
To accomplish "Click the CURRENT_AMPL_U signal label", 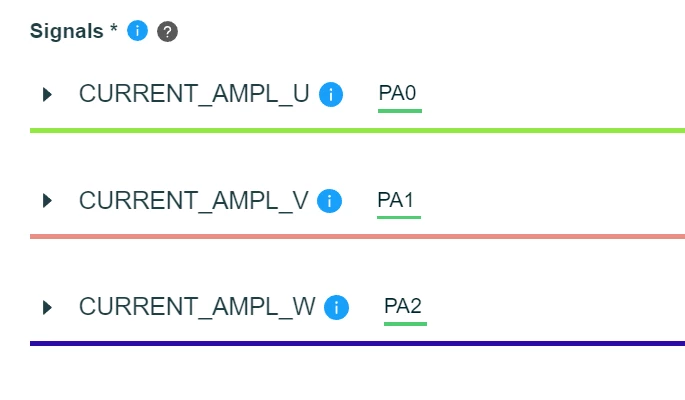I will coord(194,94).
